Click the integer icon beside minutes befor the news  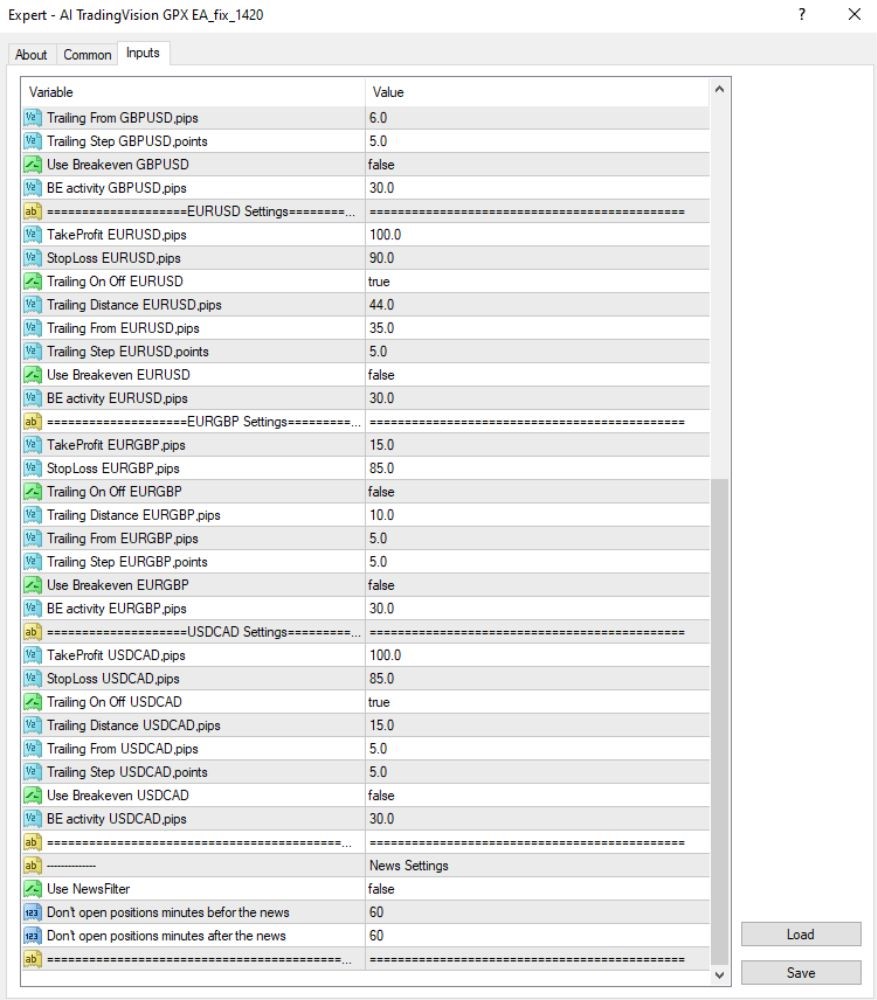32,913
